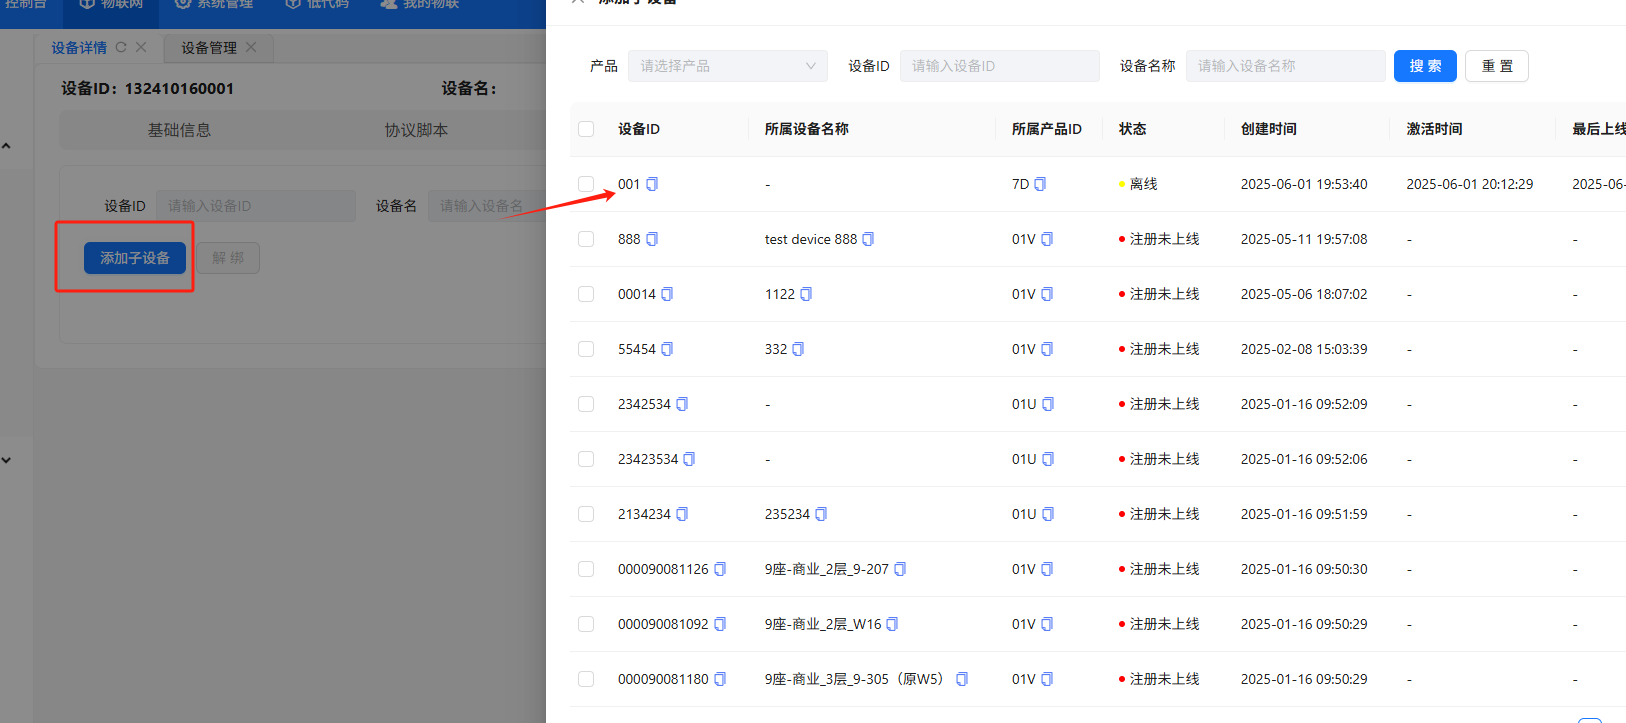
Task: Copy product ID 01U in row 2342534
Action: (x=1048, y=404)
